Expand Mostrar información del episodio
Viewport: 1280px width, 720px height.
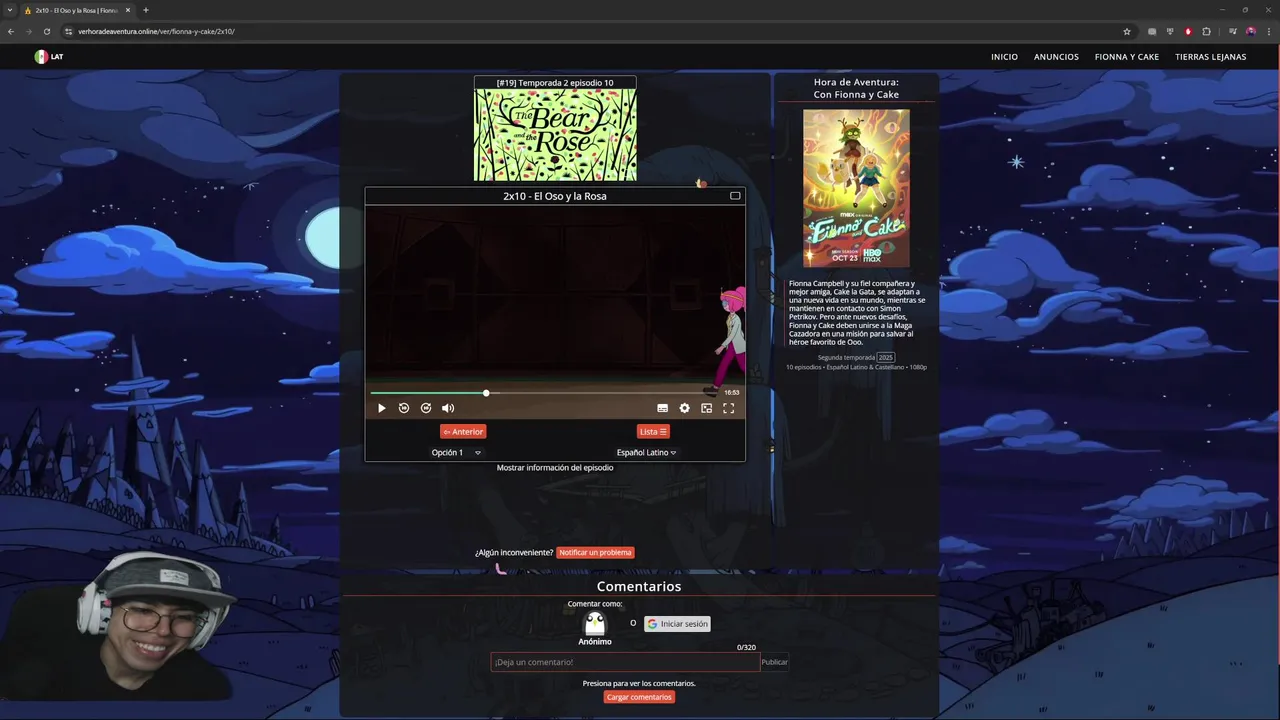pyautogui.click(x=555, y=468)
